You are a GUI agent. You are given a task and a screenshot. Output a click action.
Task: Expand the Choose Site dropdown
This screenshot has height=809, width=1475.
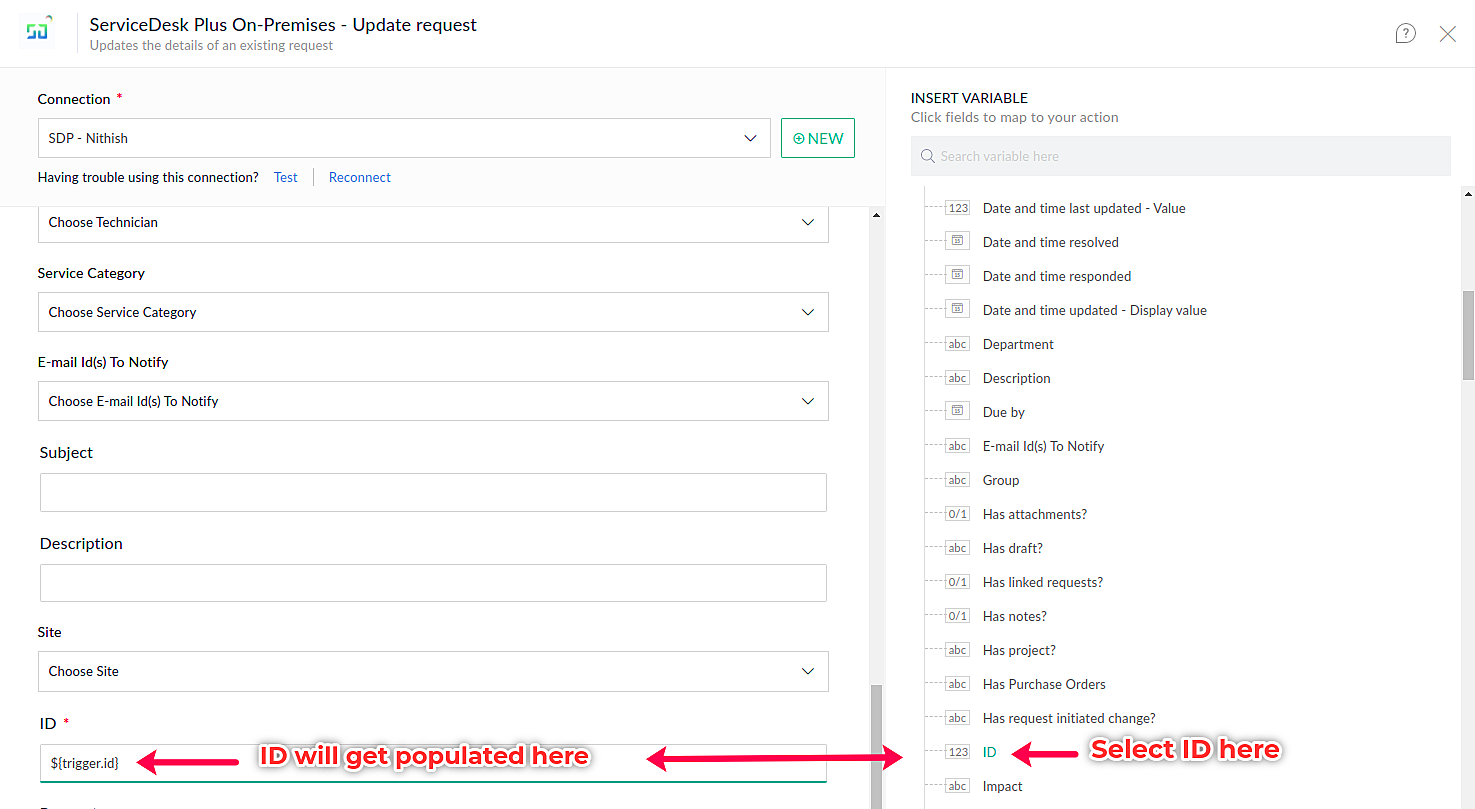pyautogui.click(x=433, y=671)
